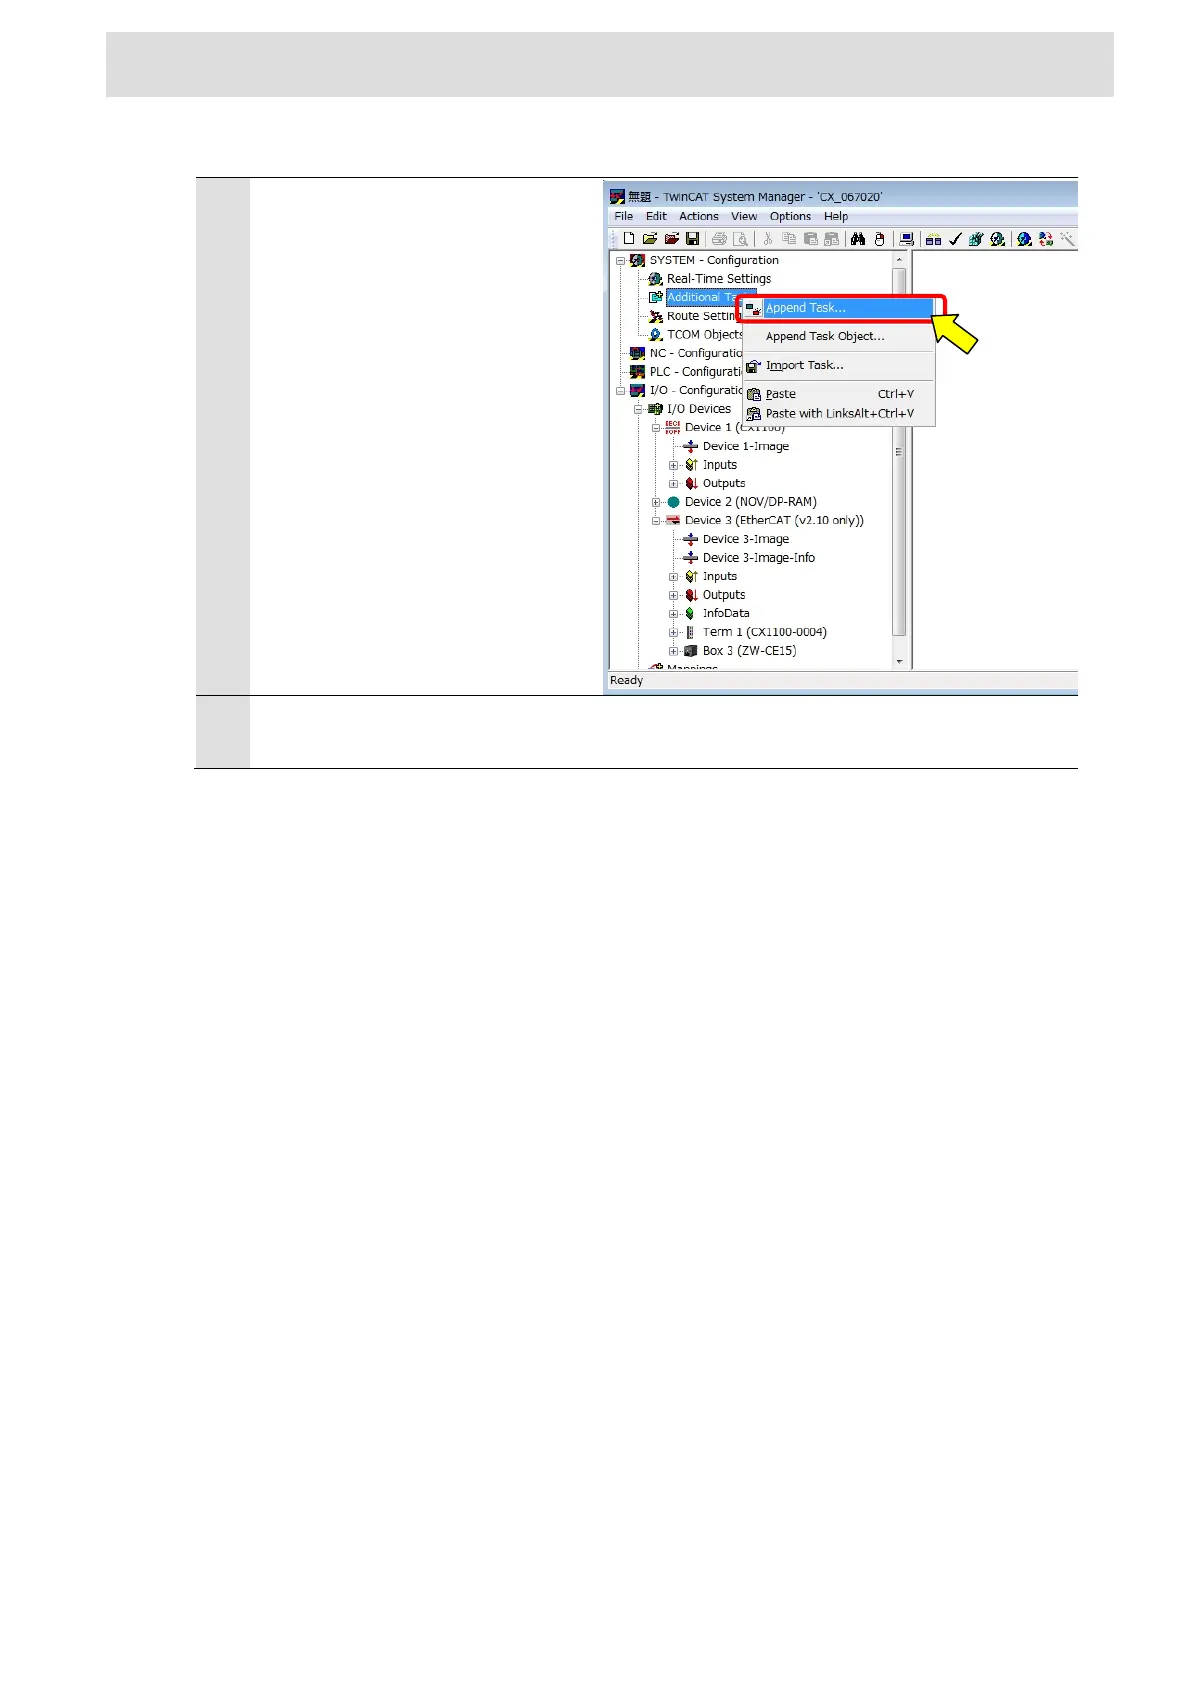Viewport: 1191px width, 1684px height.
Task: Expand the Box 3 (ZW-CE15) node
Action: 673,651
